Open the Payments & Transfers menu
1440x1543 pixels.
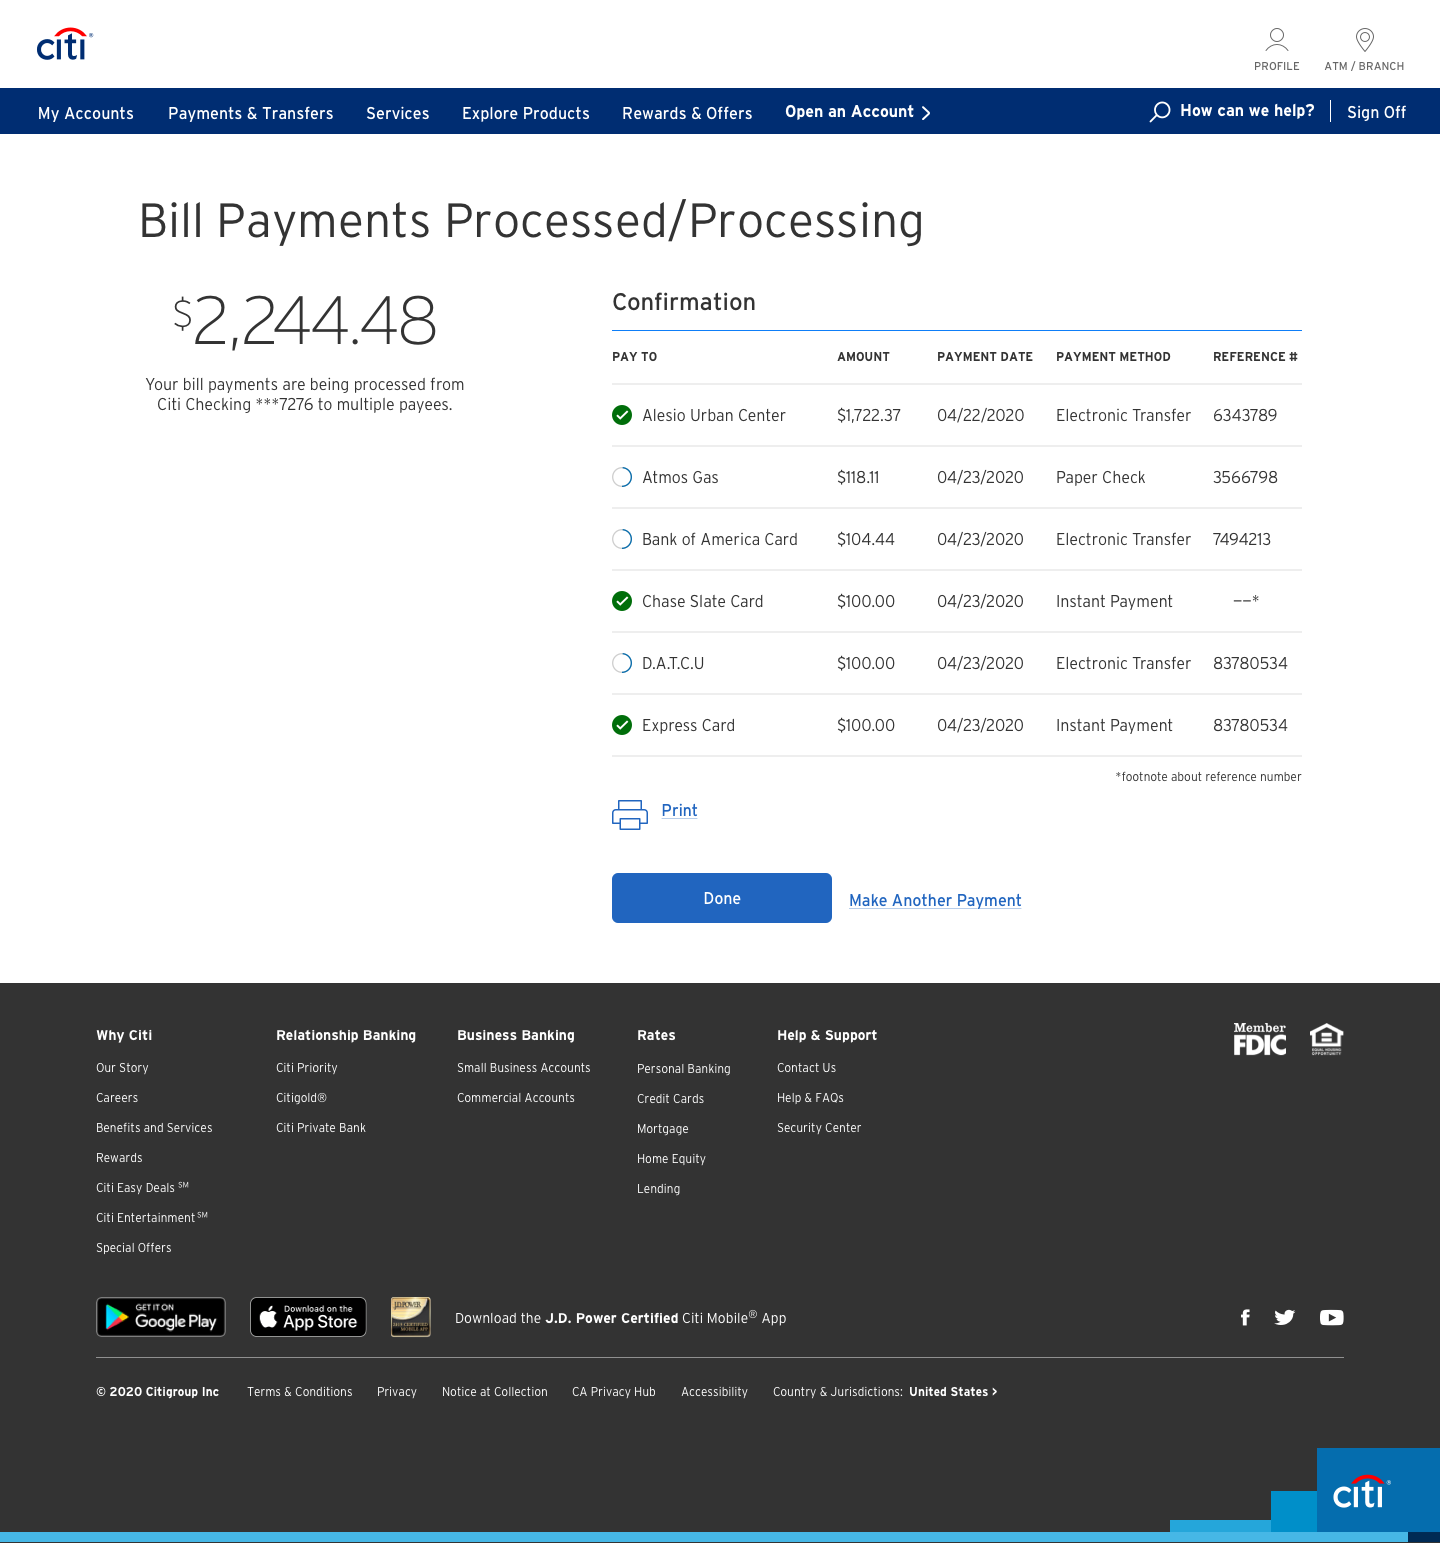[251, 113]
